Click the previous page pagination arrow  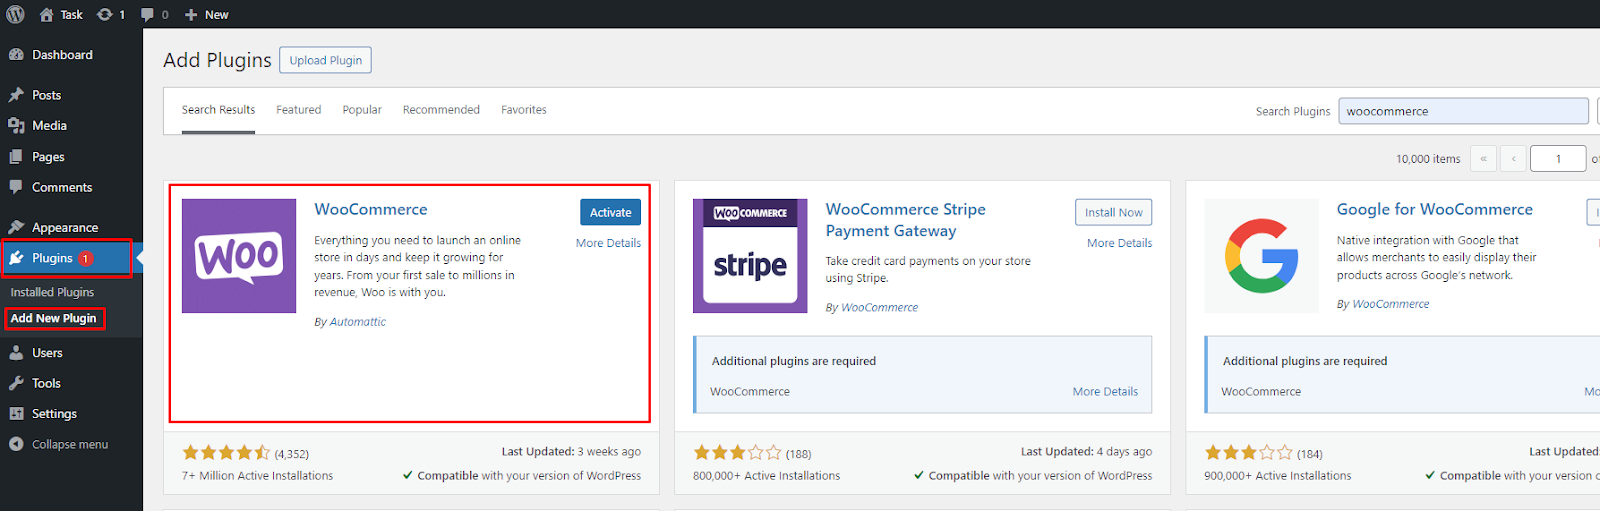pyautogui.click(x=1514, y=158)
